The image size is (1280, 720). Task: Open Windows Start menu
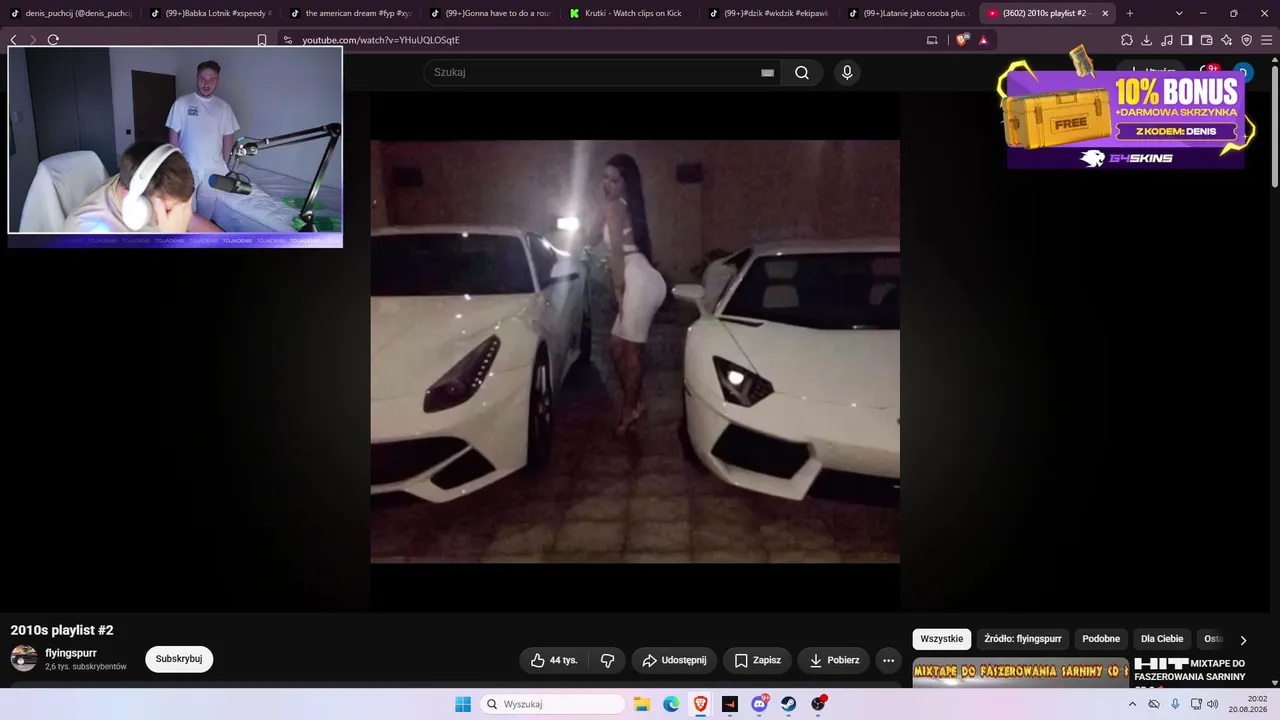coord(463,704)
